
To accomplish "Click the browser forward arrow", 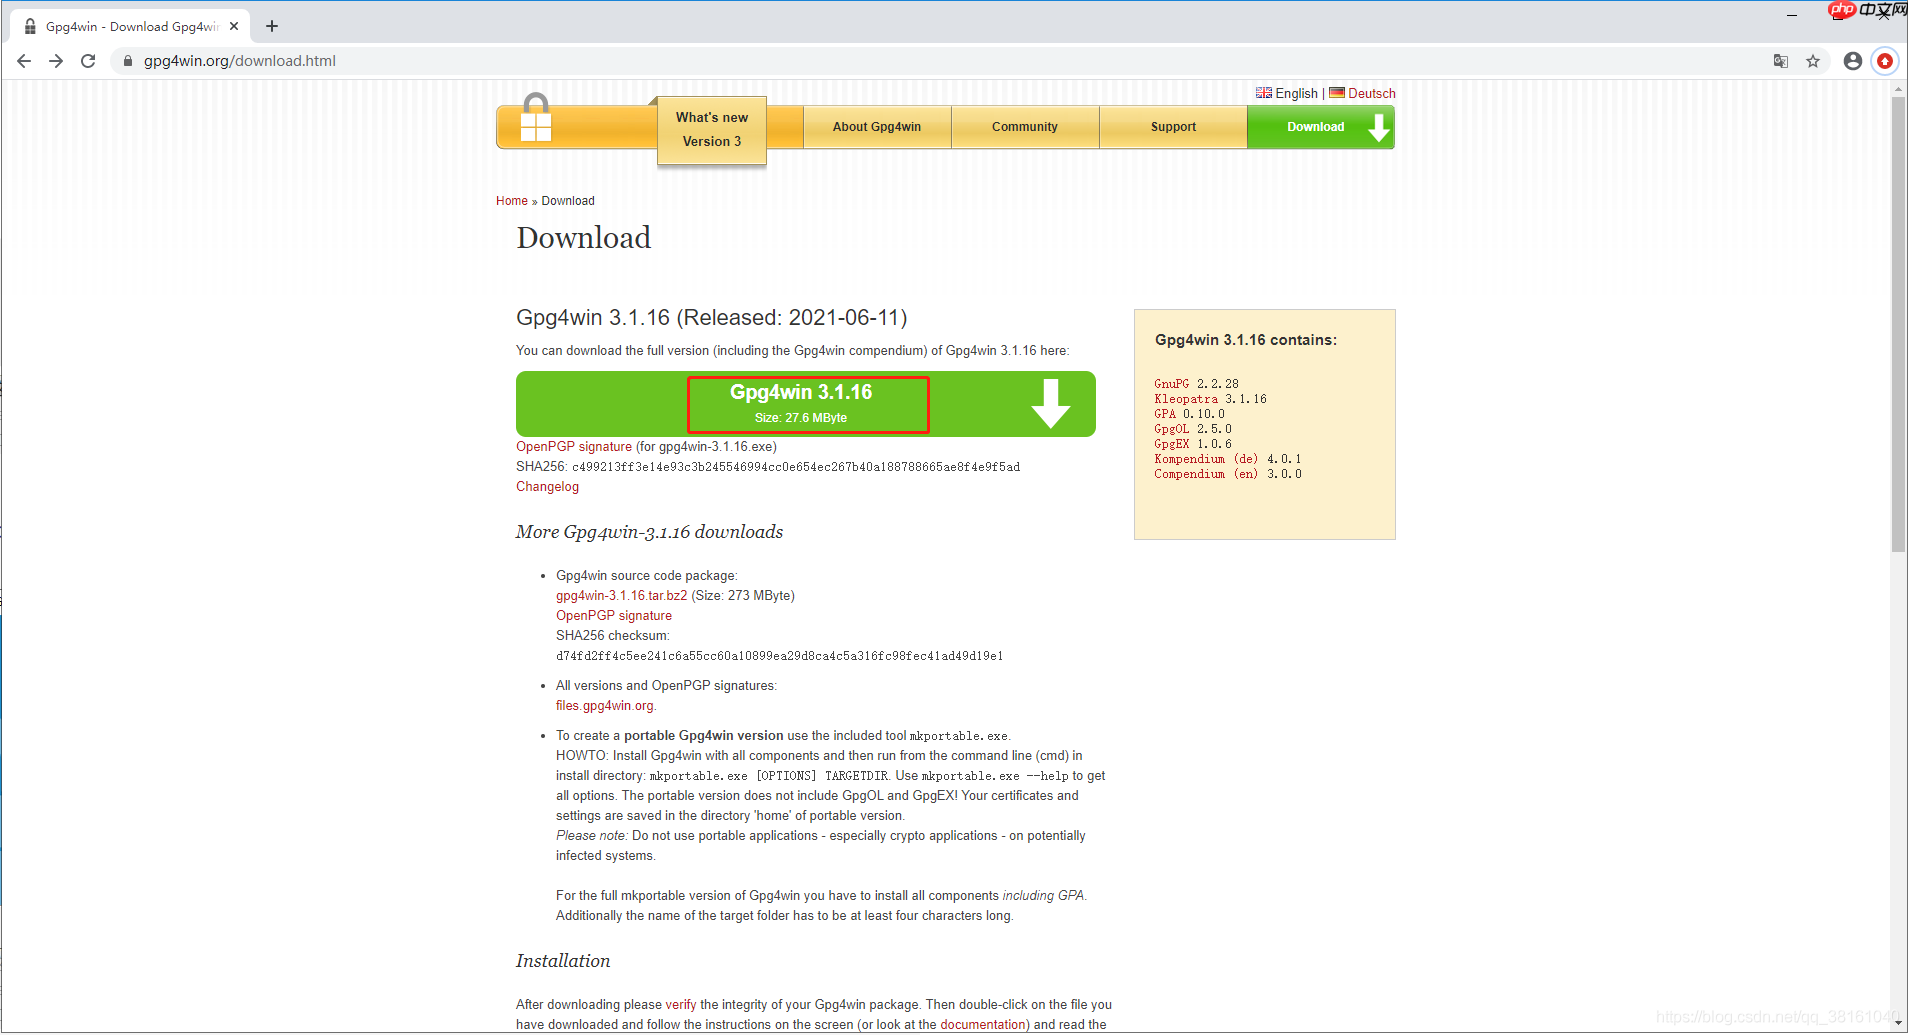I will pos(57,61).
